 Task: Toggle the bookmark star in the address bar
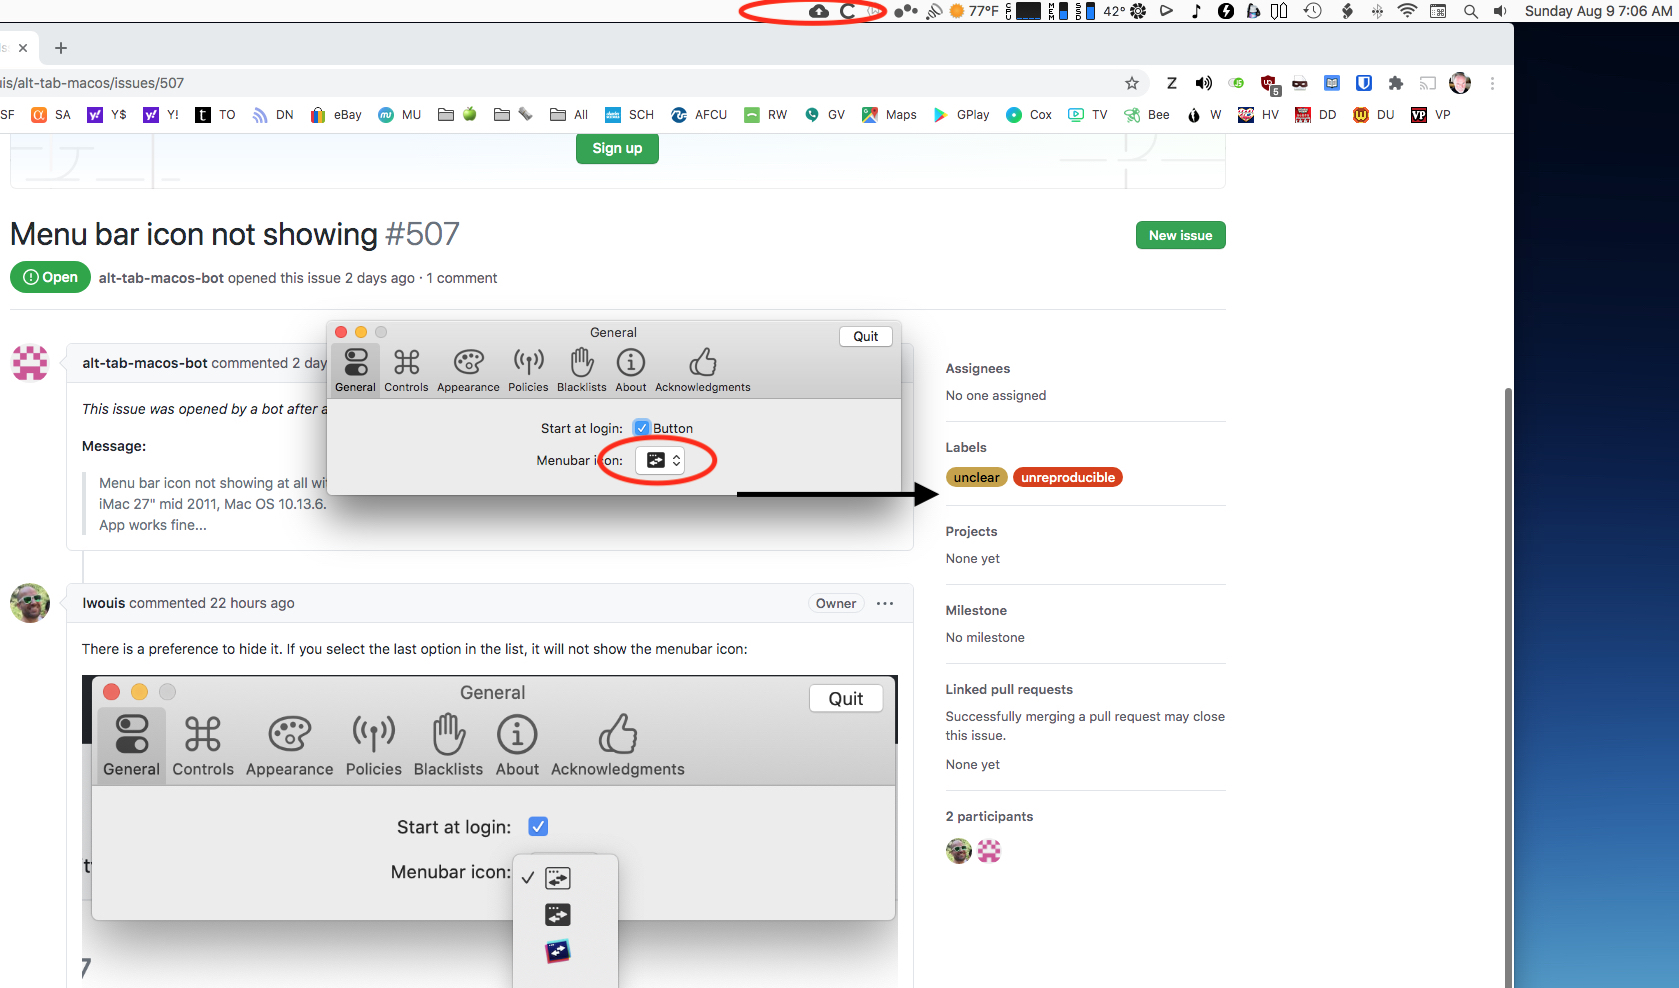[1131, 83]
